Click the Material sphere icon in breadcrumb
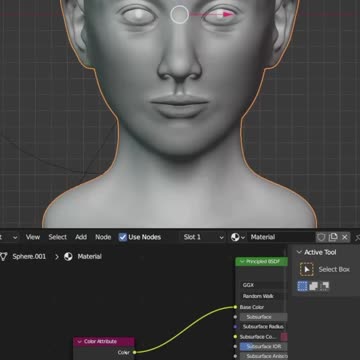Screen dimensions: 360x360 [68, 256]
